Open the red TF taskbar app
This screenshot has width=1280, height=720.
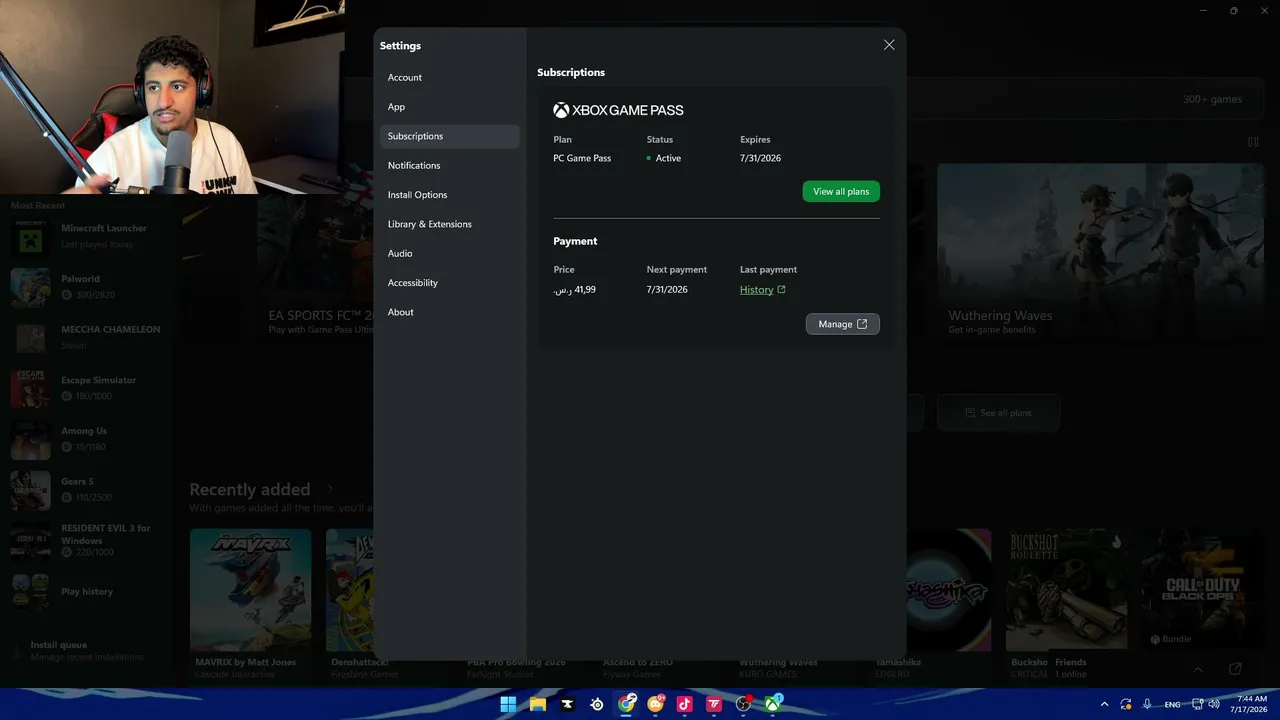click(715, 704)
